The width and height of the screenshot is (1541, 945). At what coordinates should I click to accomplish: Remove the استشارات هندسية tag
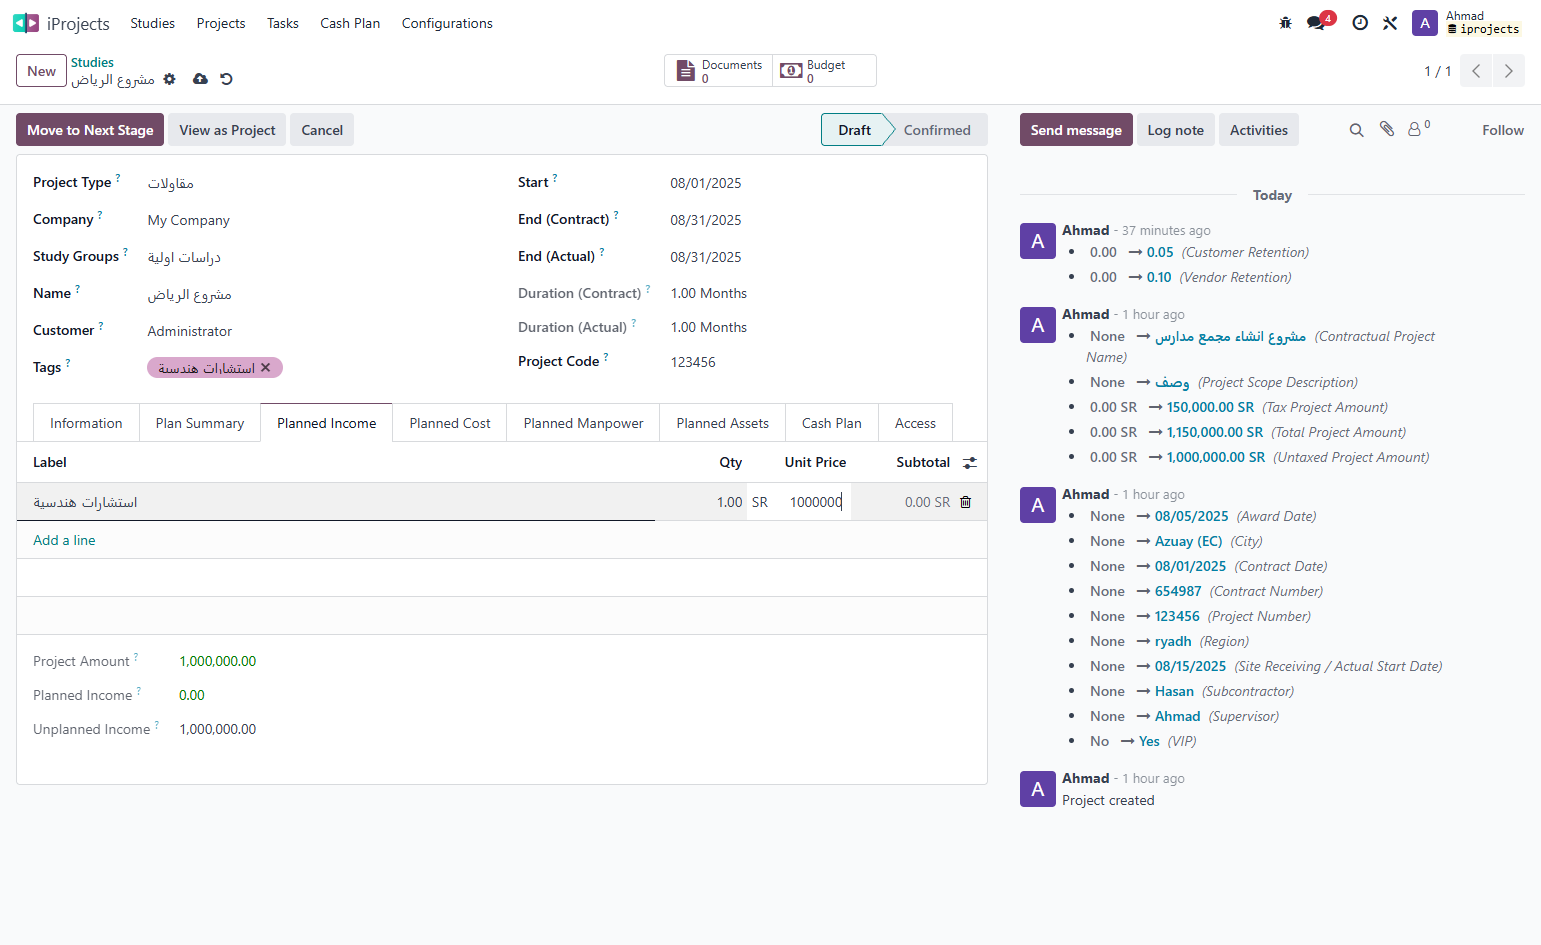coord(265,368)
